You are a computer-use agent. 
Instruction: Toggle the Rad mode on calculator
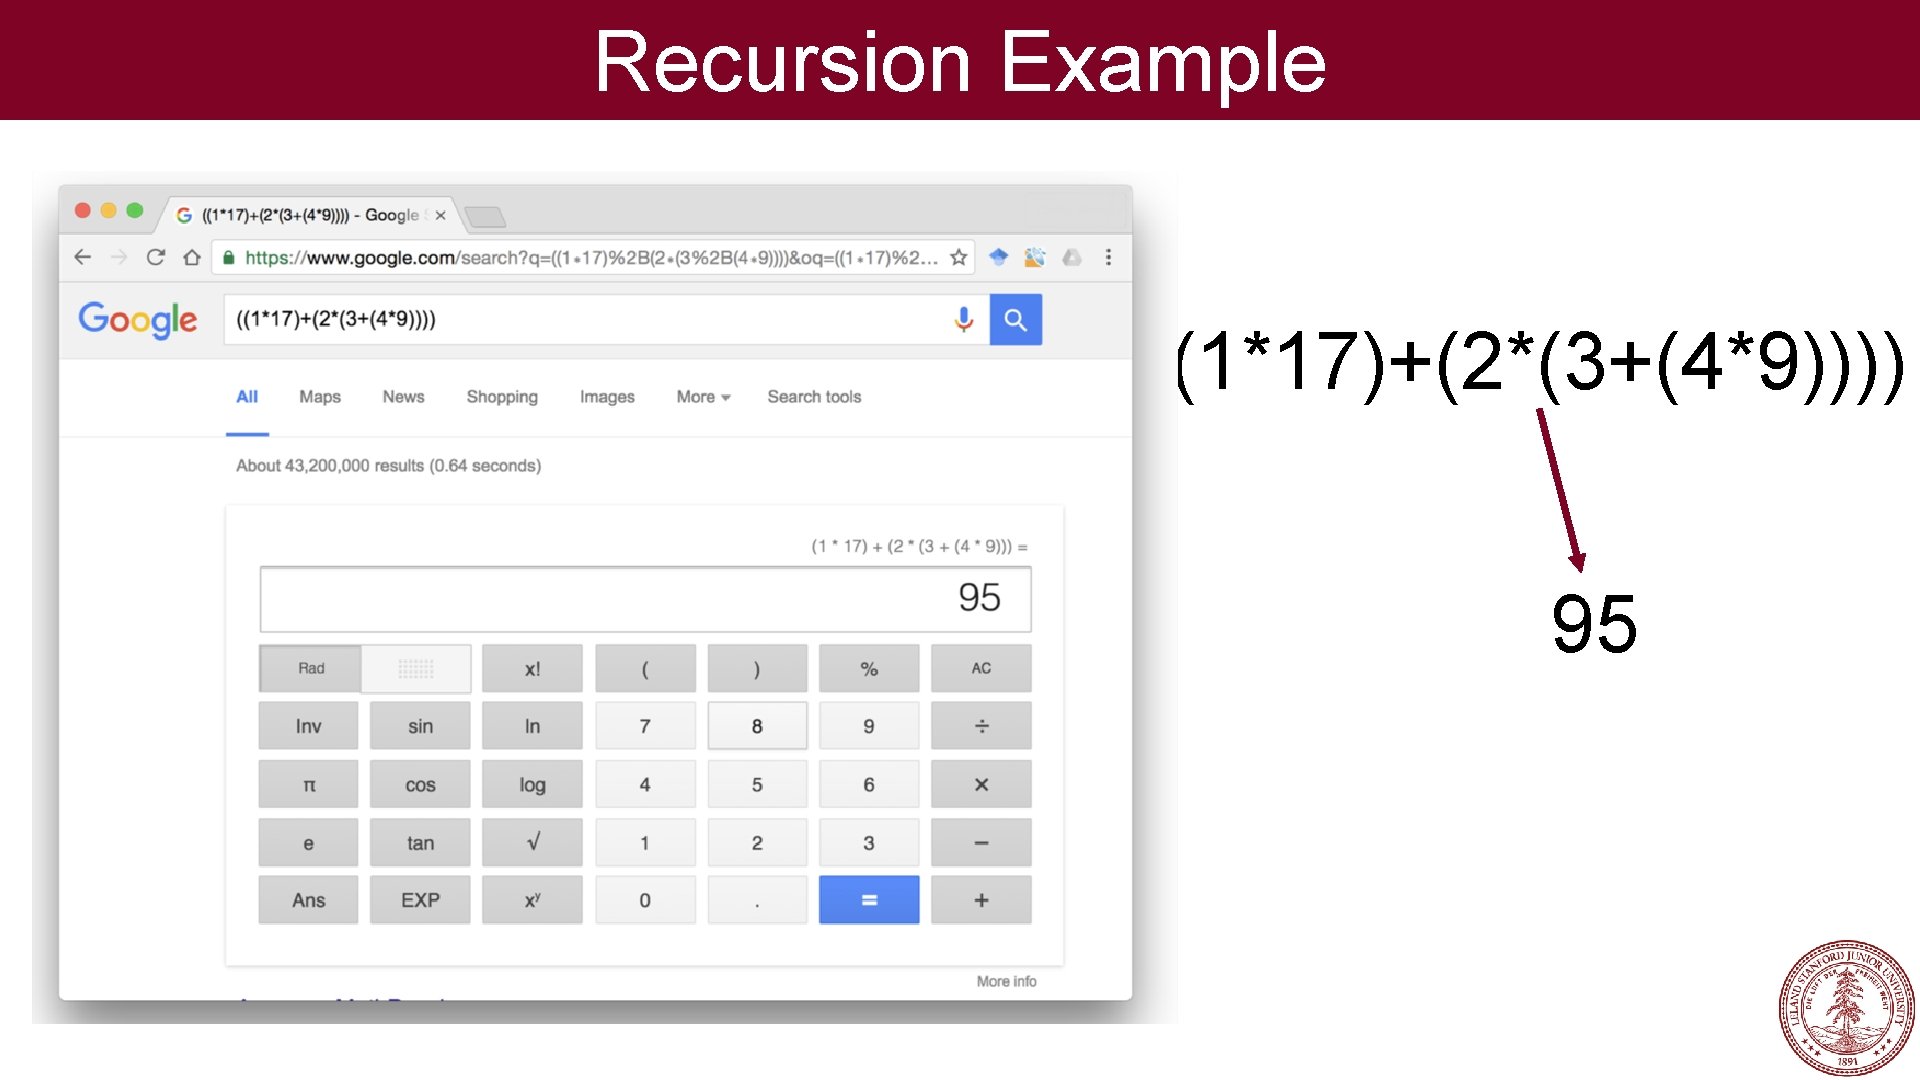point(313,669)
